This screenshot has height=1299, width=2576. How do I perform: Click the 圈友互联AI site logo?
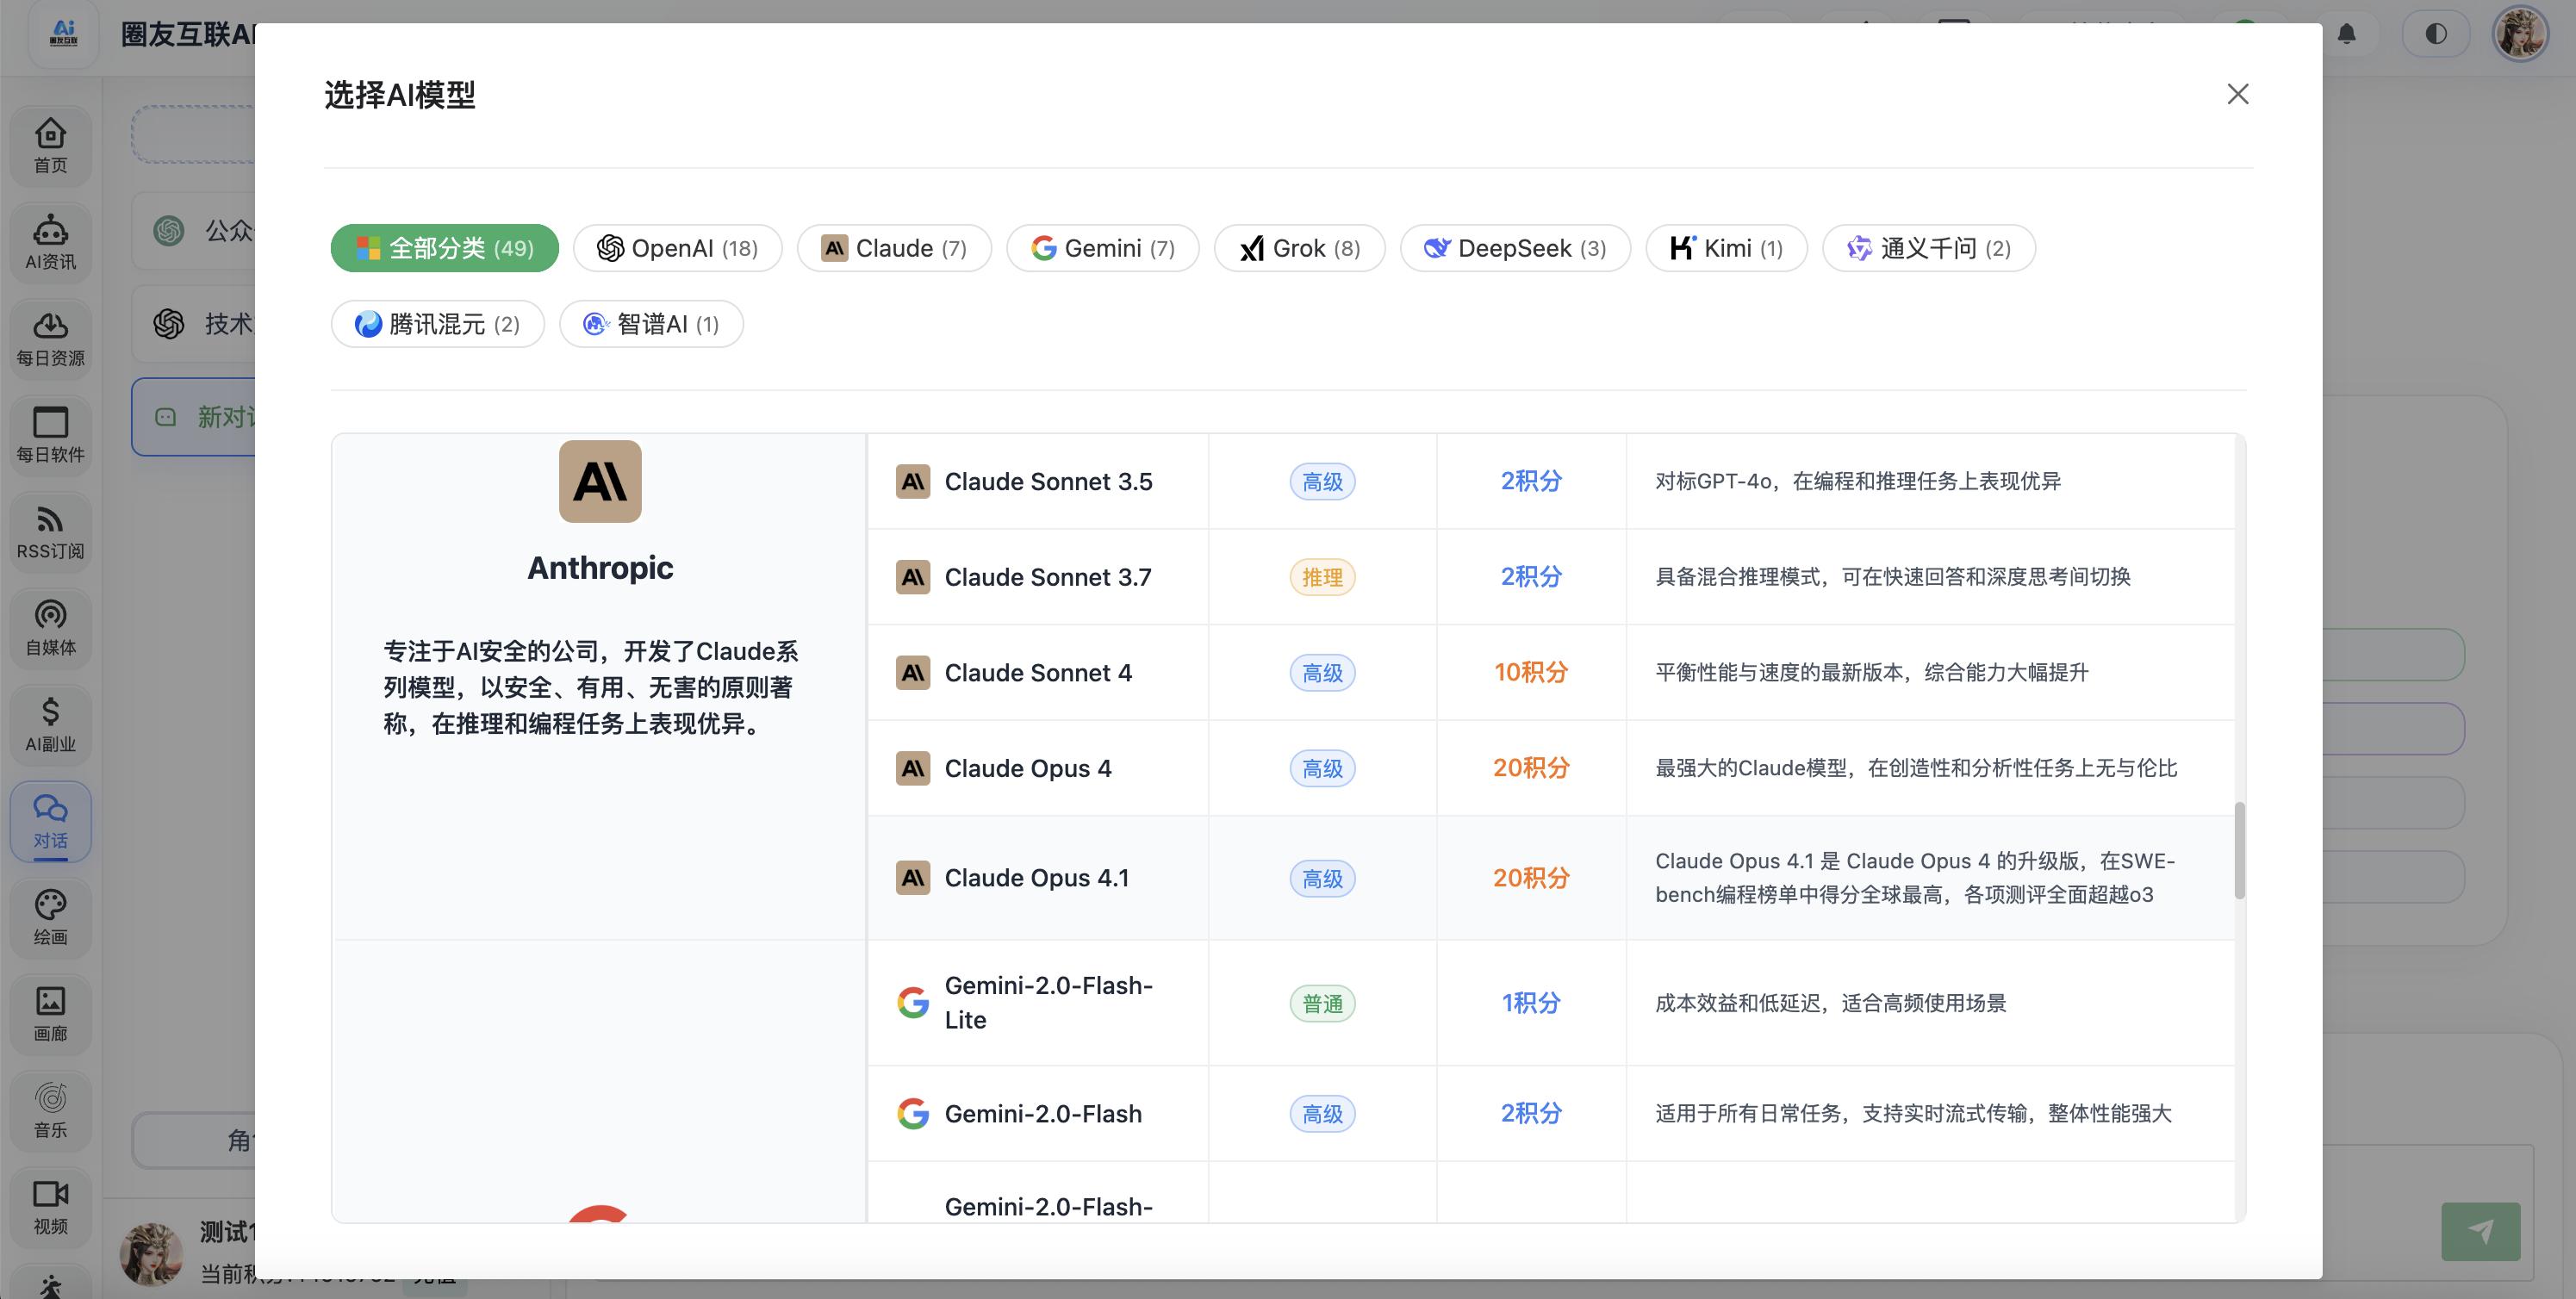[x=64, y=33]
